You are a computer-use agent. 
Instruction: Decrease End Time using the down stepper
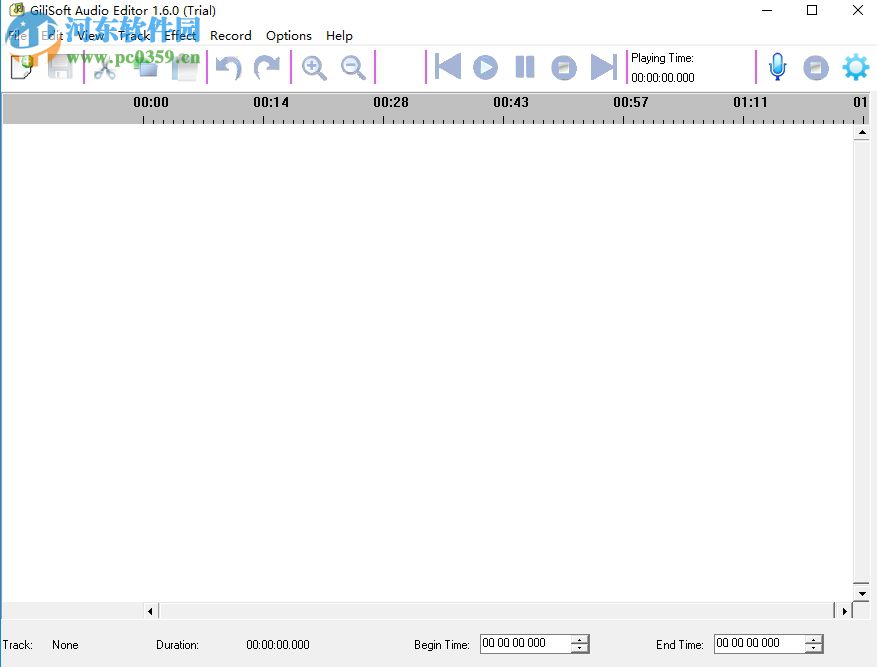[814, 648]
